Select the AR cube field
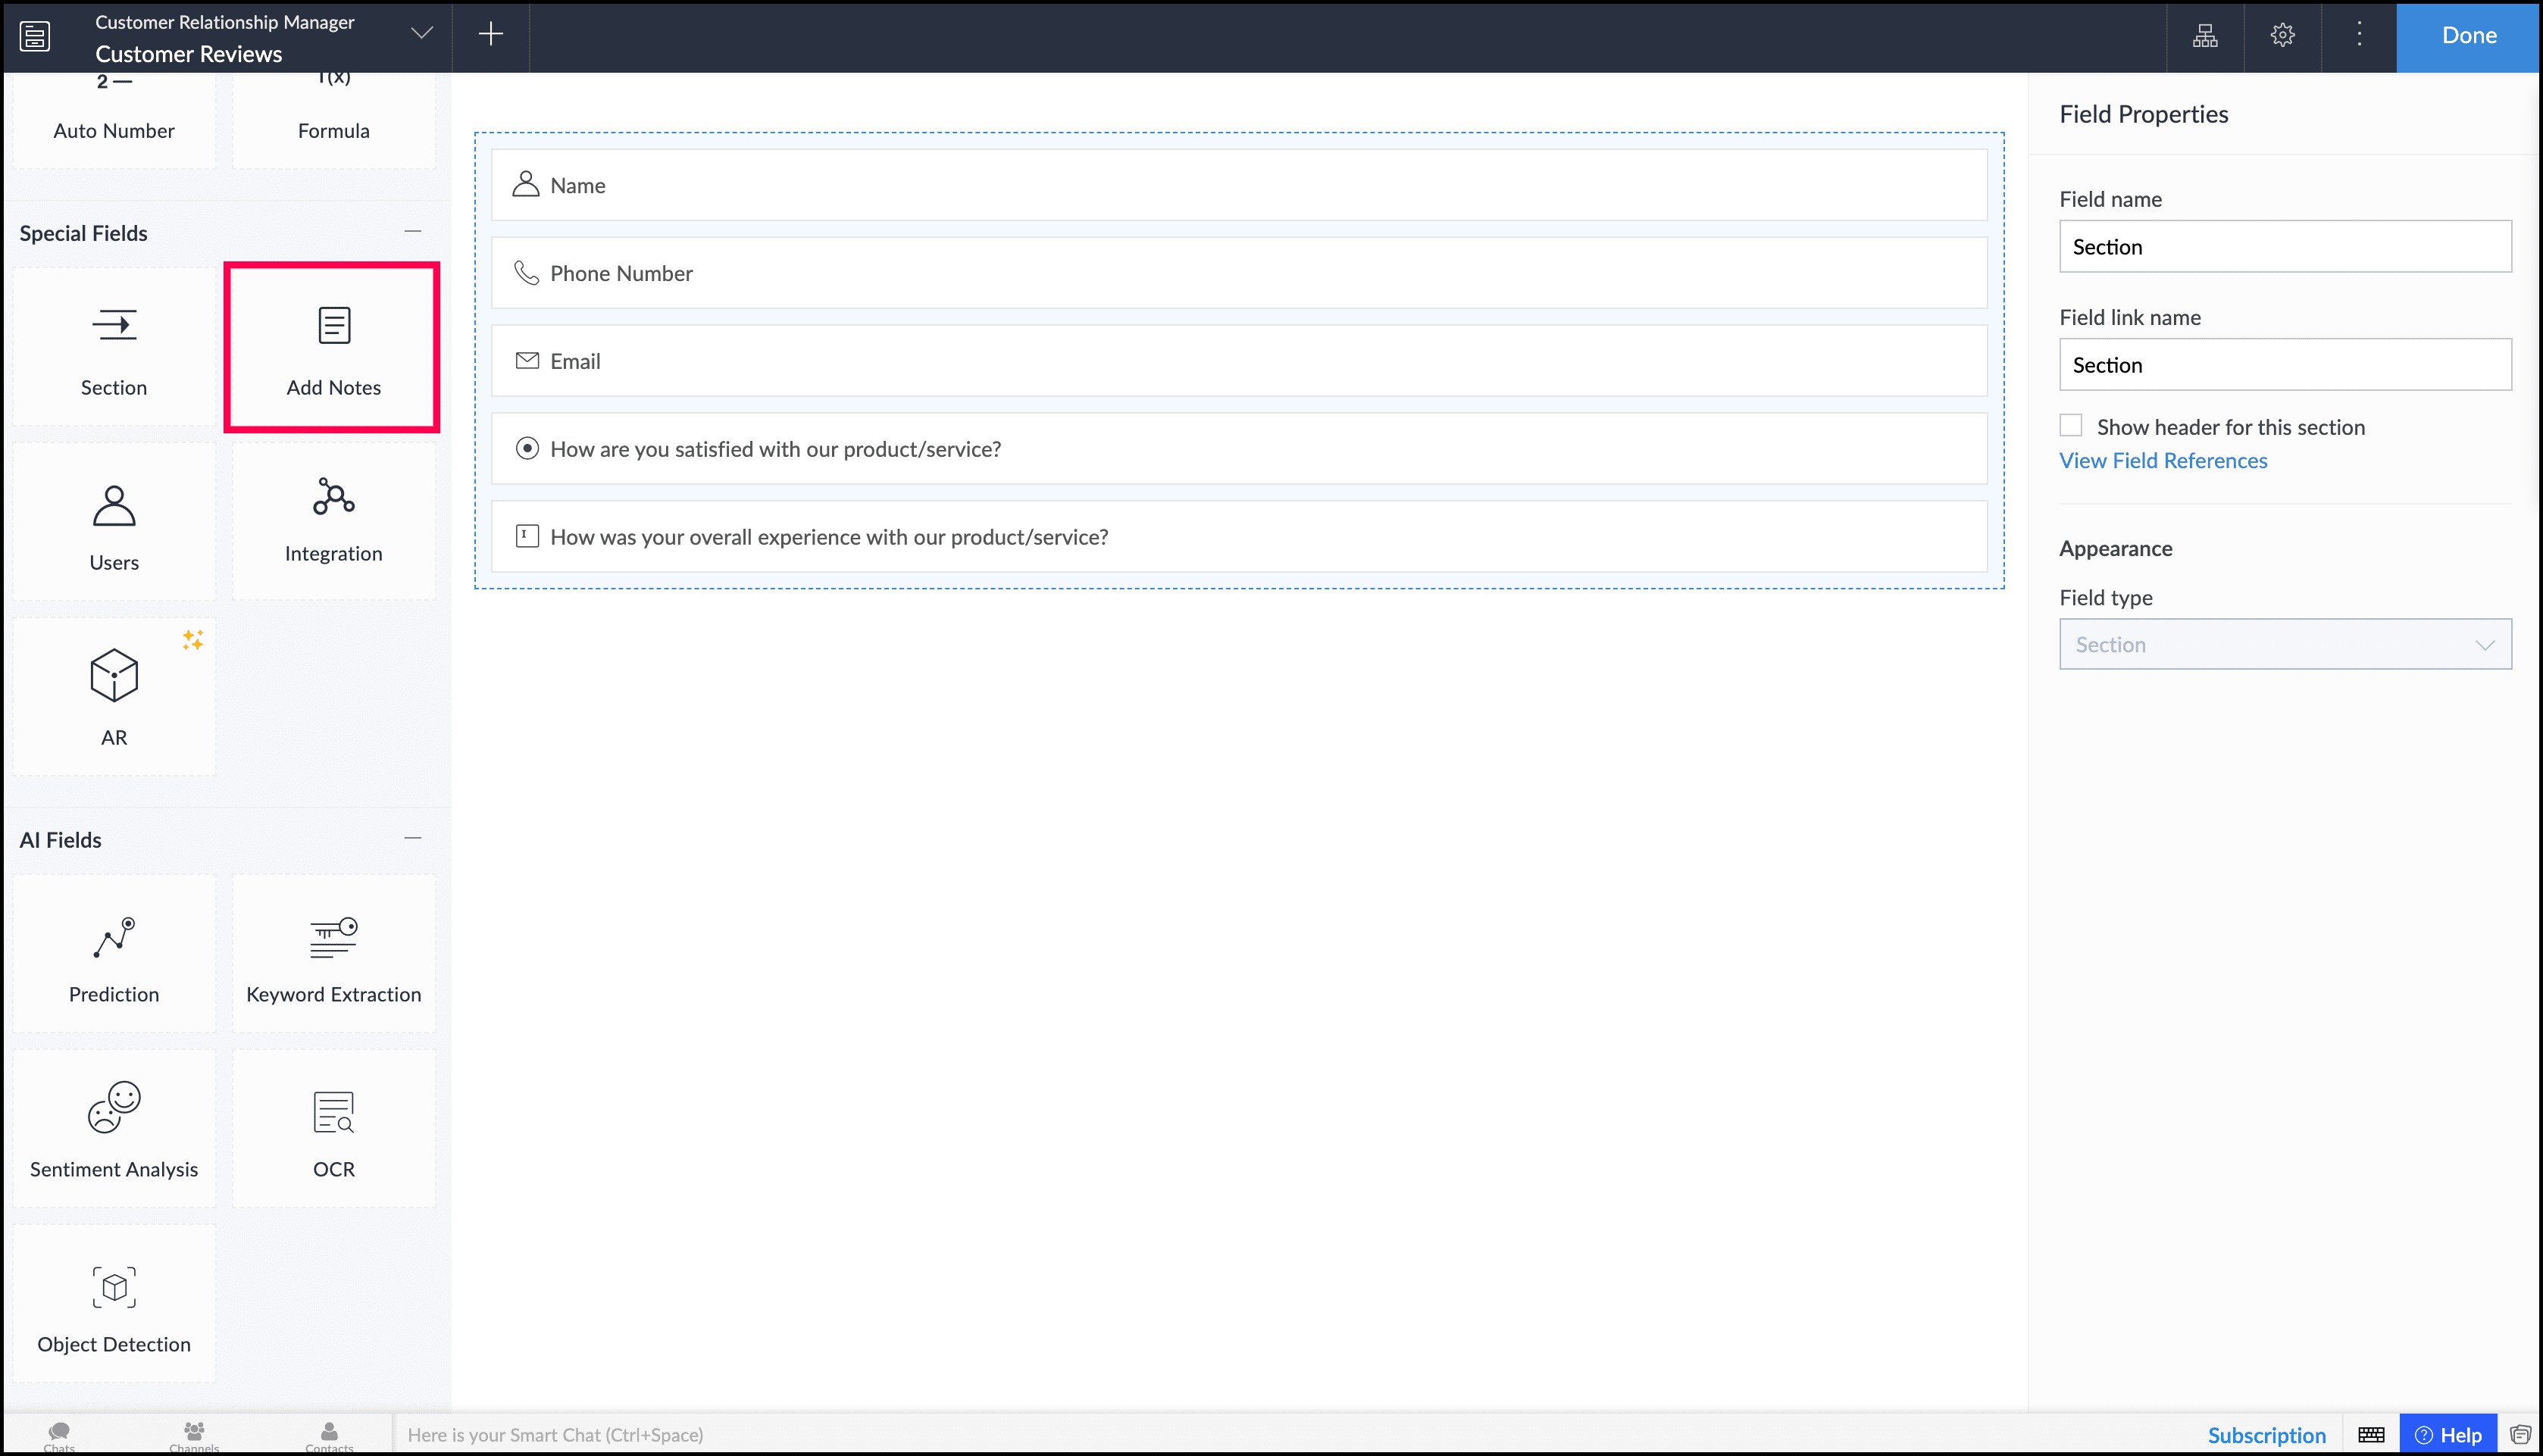2543x1456 pixels. tap(114, 695)
